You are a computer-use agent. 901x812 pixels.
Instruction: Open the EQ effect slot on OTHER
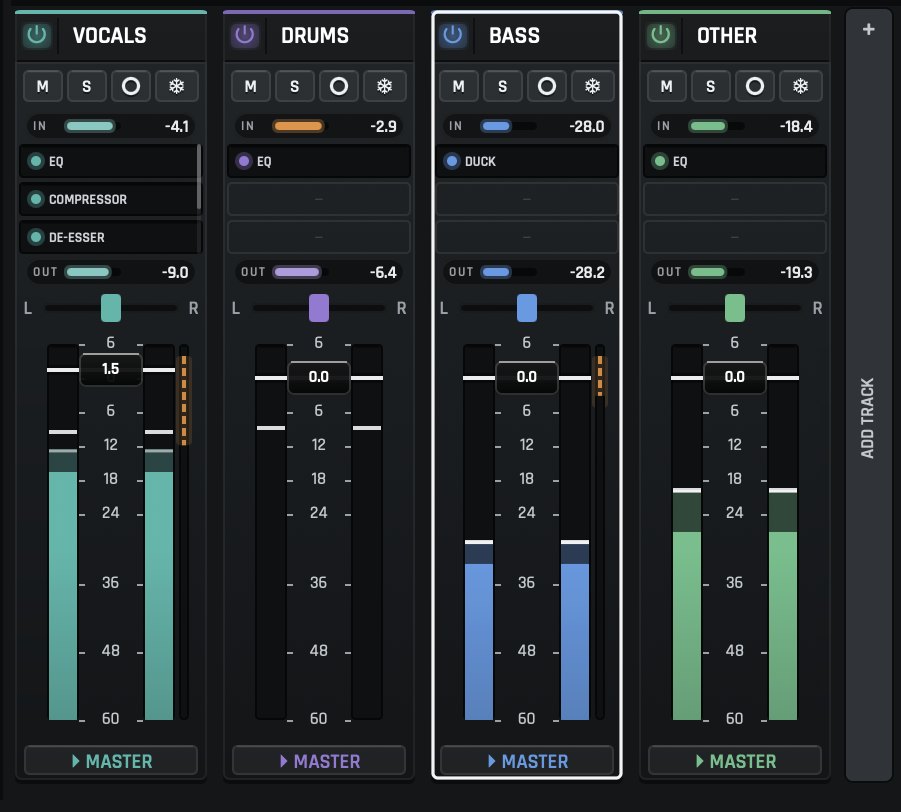735,161
